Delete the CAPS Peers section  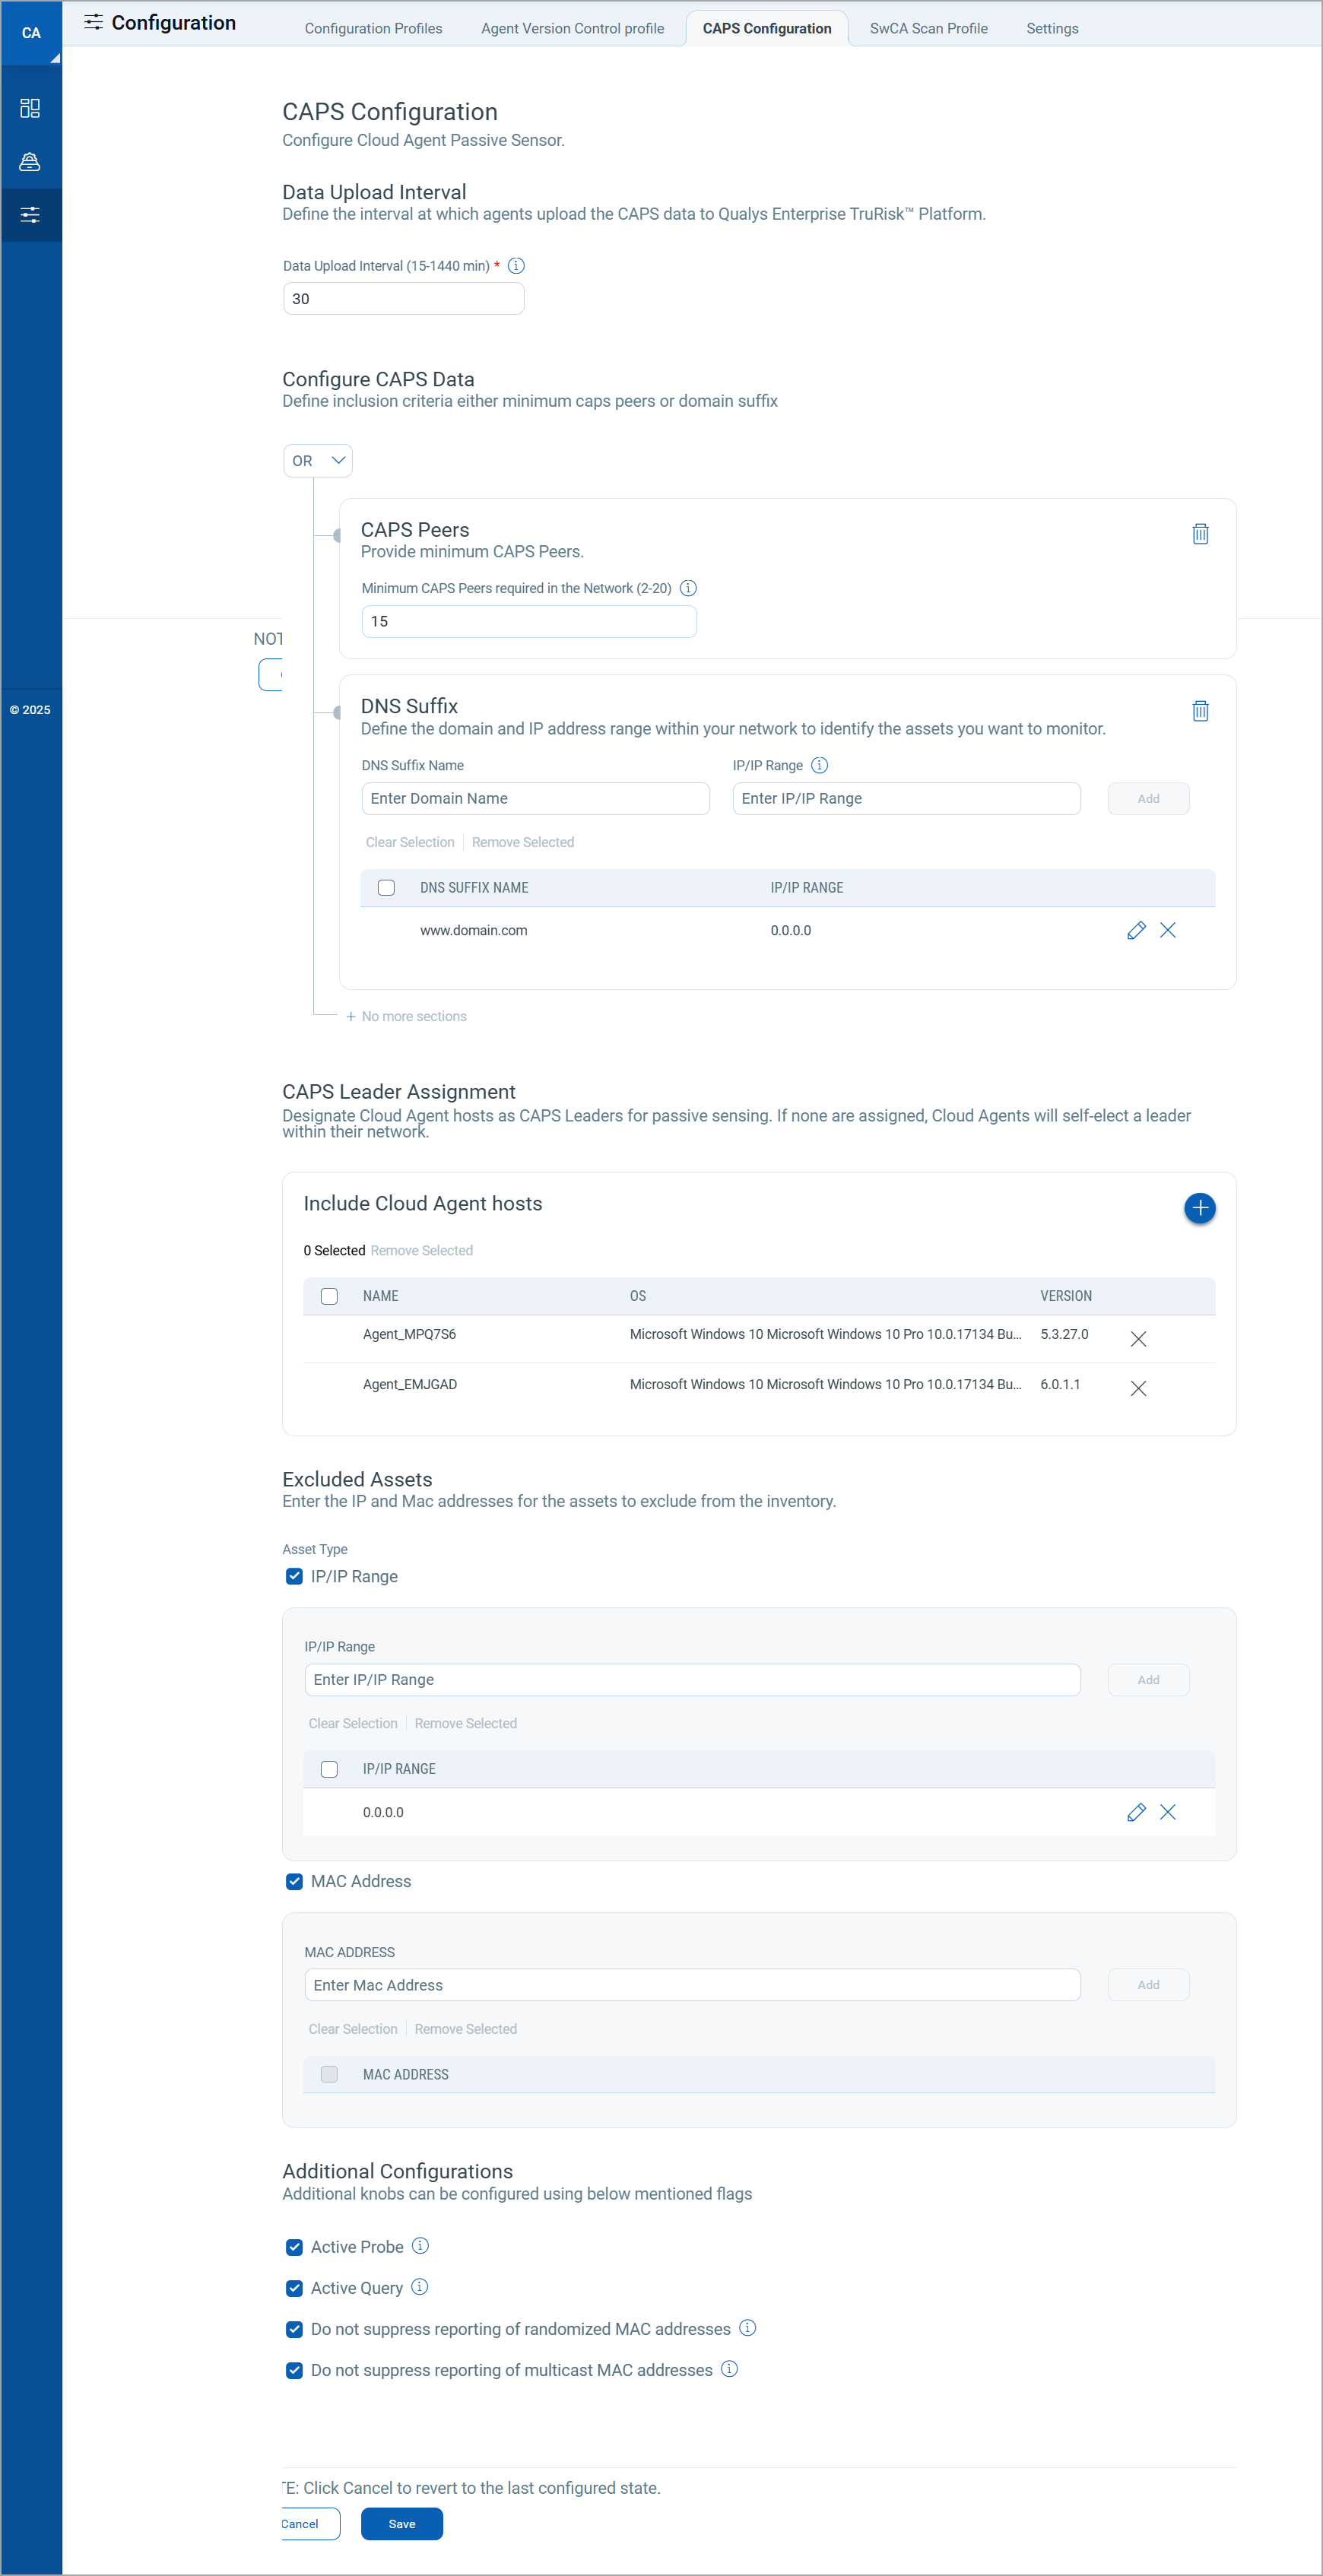(x=1200, y=534)
